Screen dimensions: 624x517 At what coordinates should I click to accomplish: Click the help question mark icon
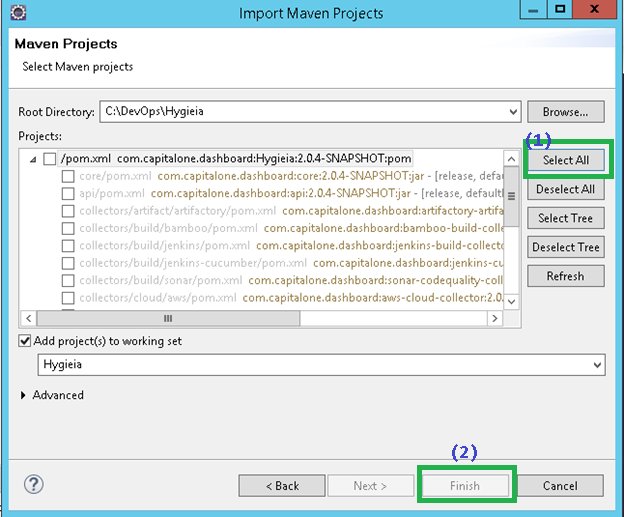[32, 485]
